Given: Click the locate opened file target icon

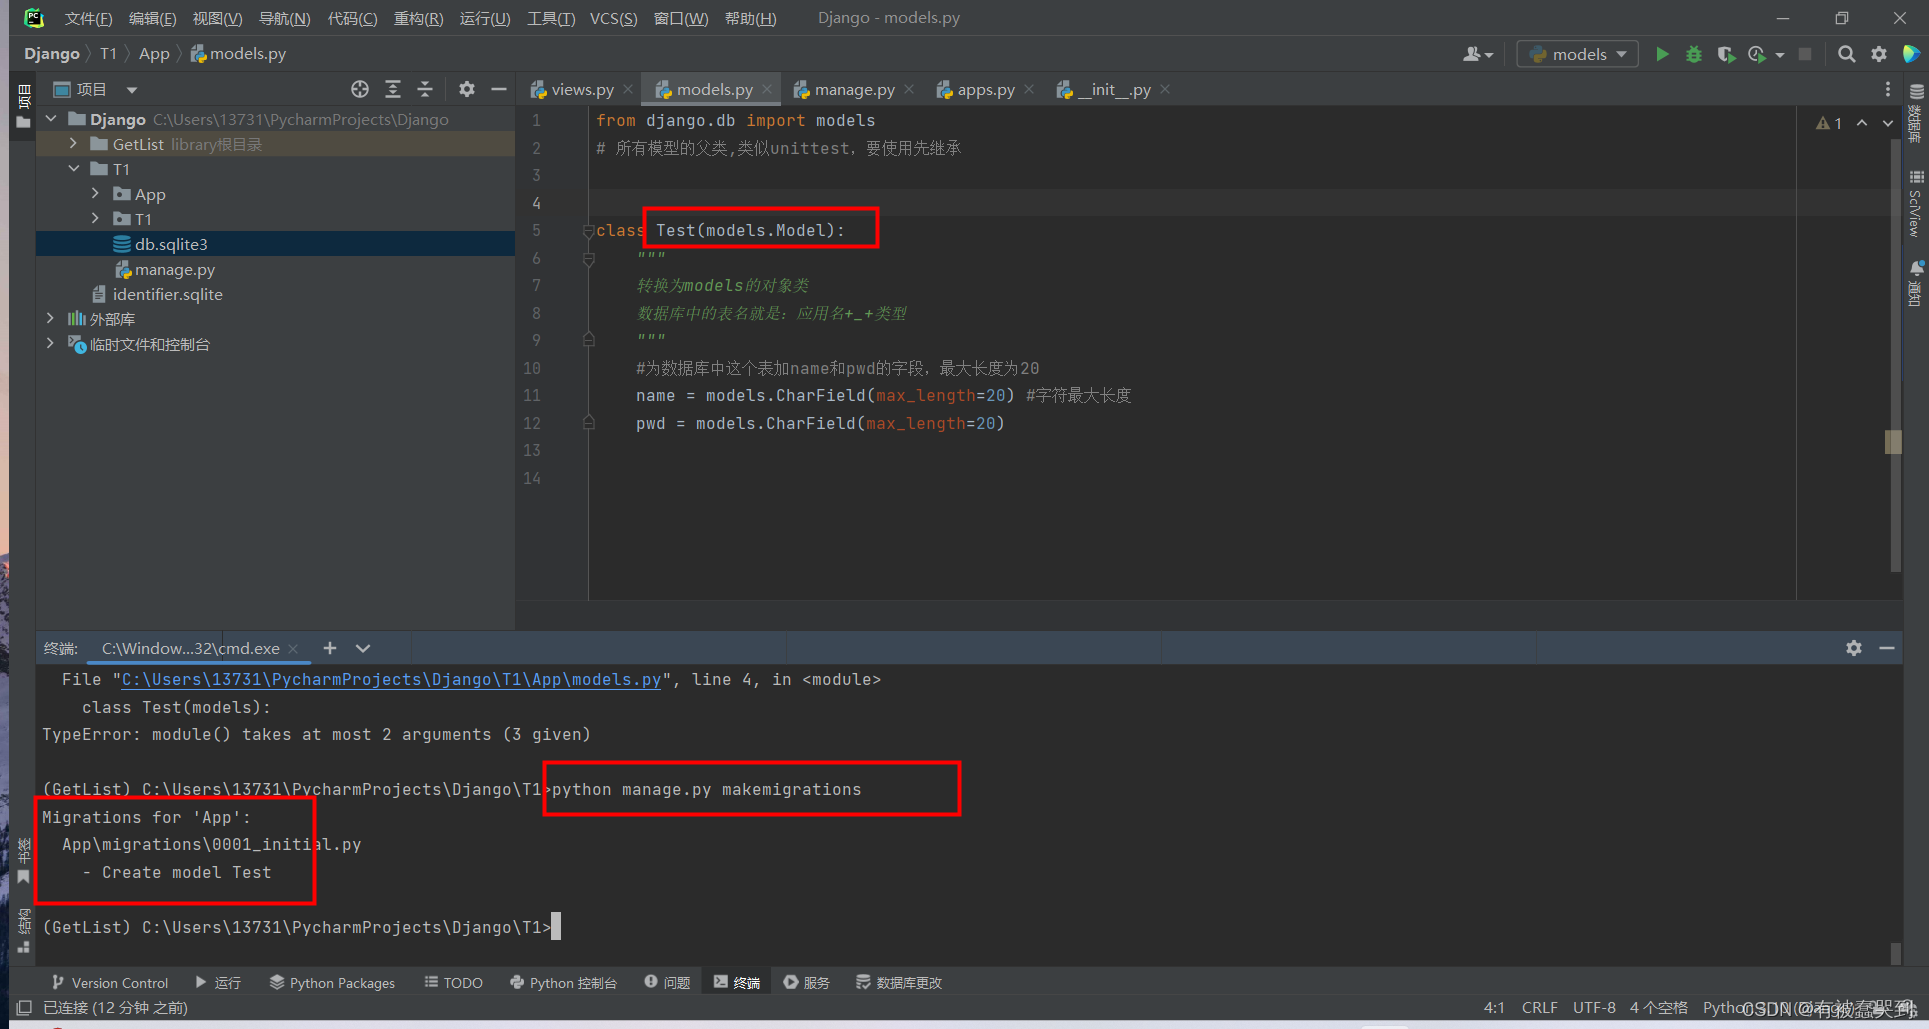Looking at the screenshot, I should (360, 89).
